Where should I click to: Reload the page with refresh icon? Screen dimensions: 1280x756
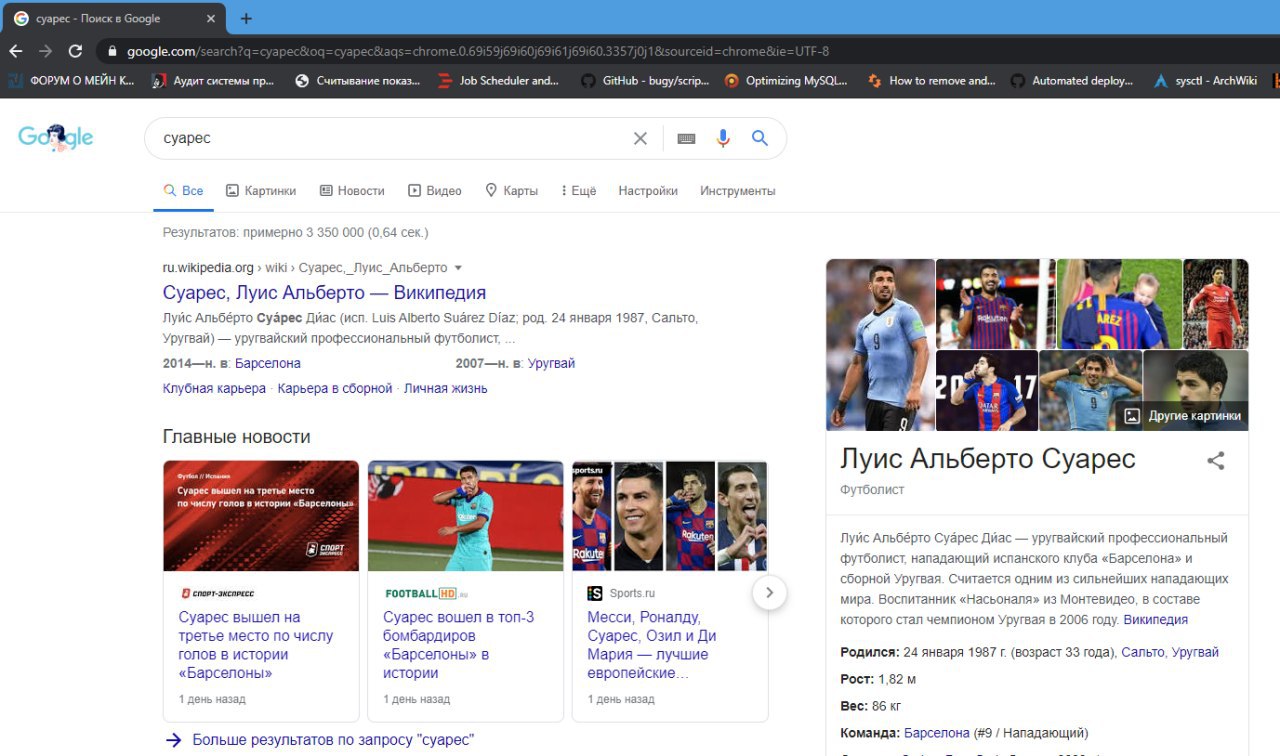(x=75, y=51)
